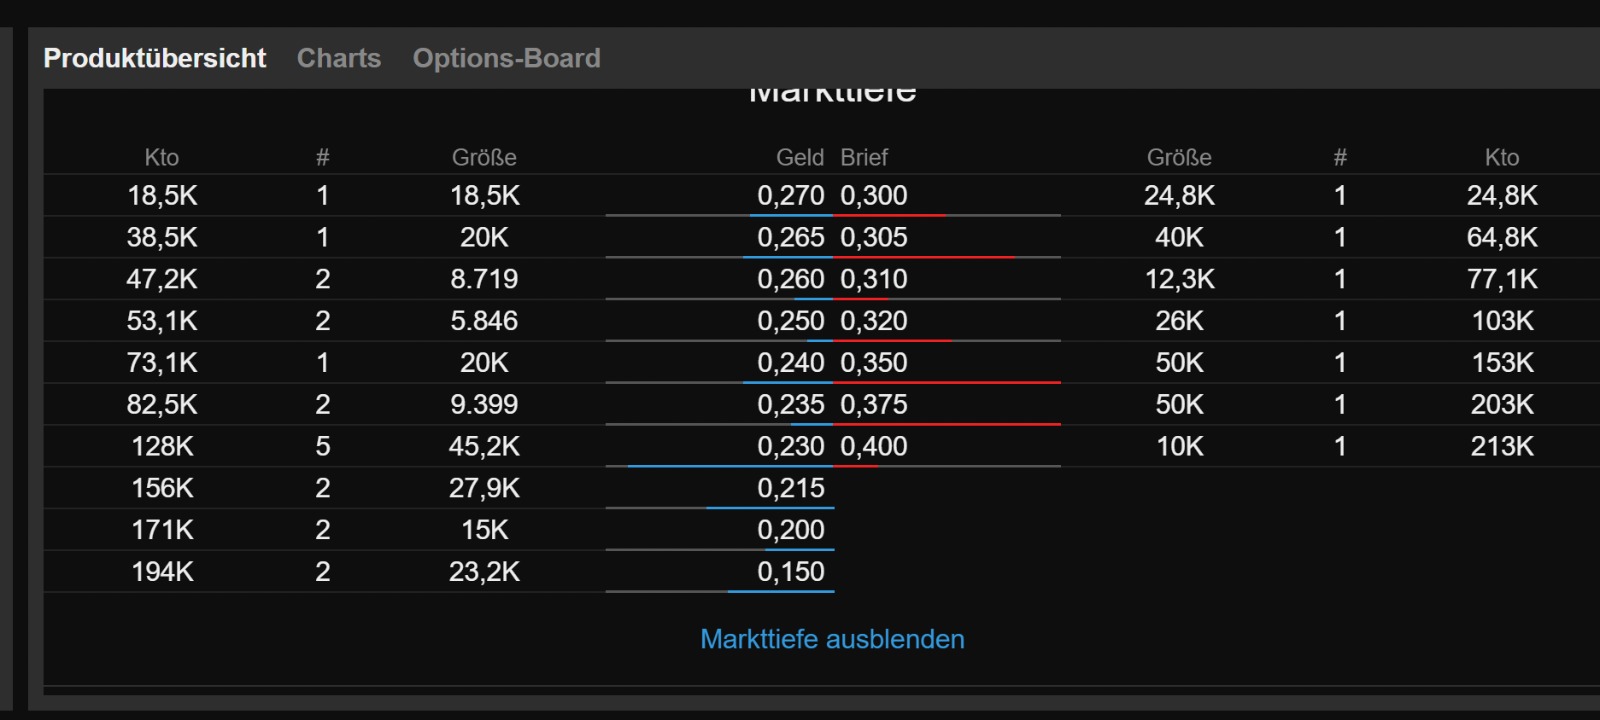Select the ask size 12,3K cell
Screen dimensions: 1600x720
click(1179, 279)
